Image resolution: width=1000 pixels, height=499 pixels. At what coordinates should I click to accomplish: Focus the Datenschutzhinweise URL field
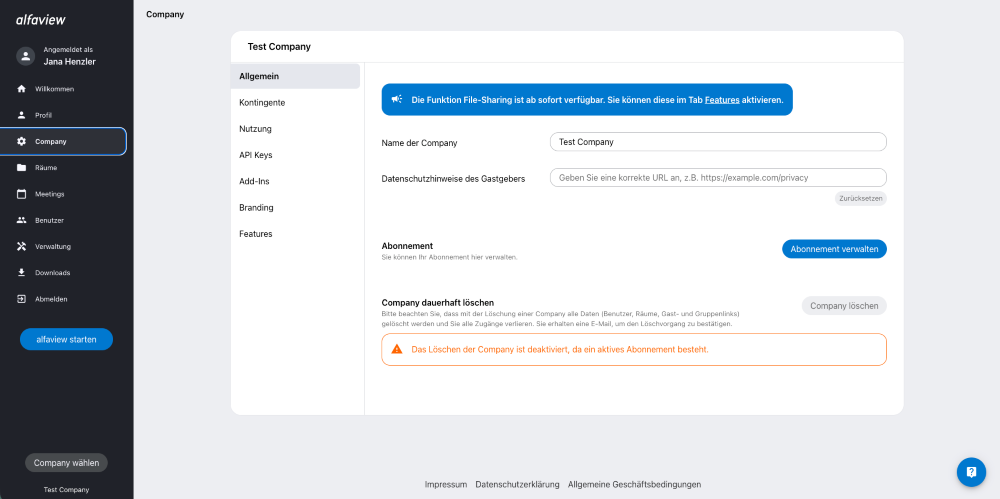[x=718, y=177]
